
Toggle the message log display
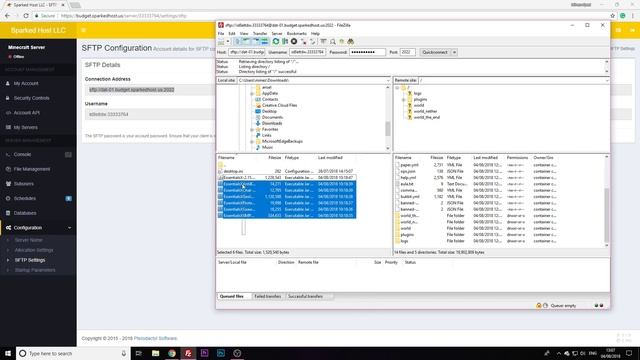point(238,42)
